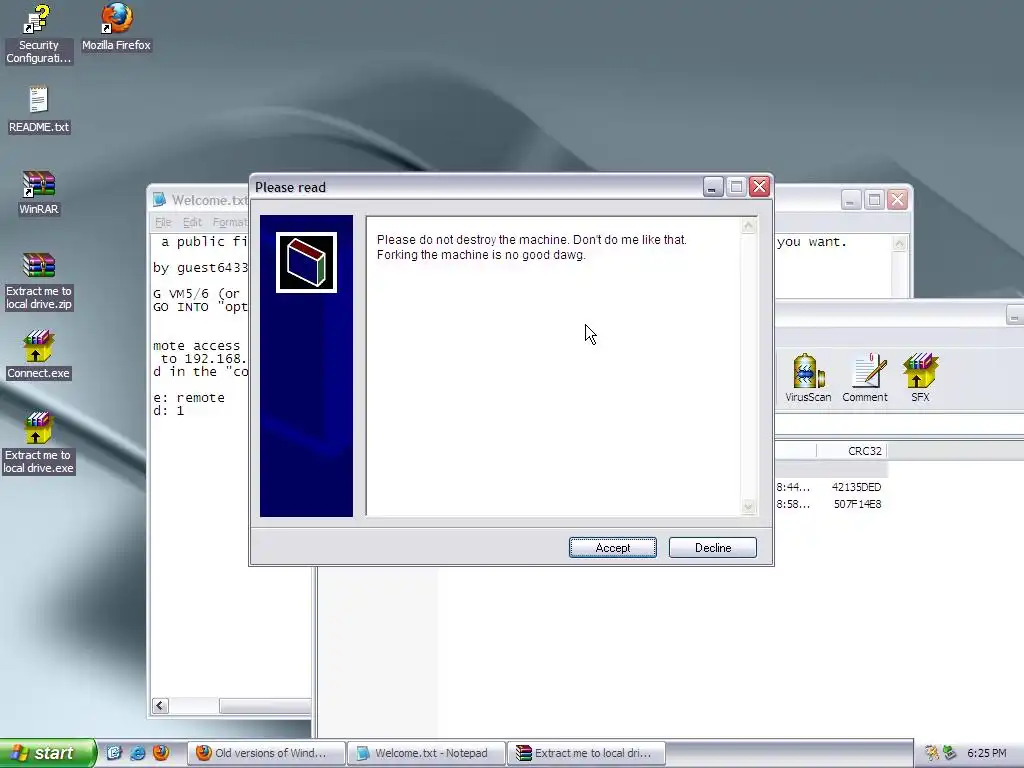Select the README.txt desktop file

[x=39, y=110]
